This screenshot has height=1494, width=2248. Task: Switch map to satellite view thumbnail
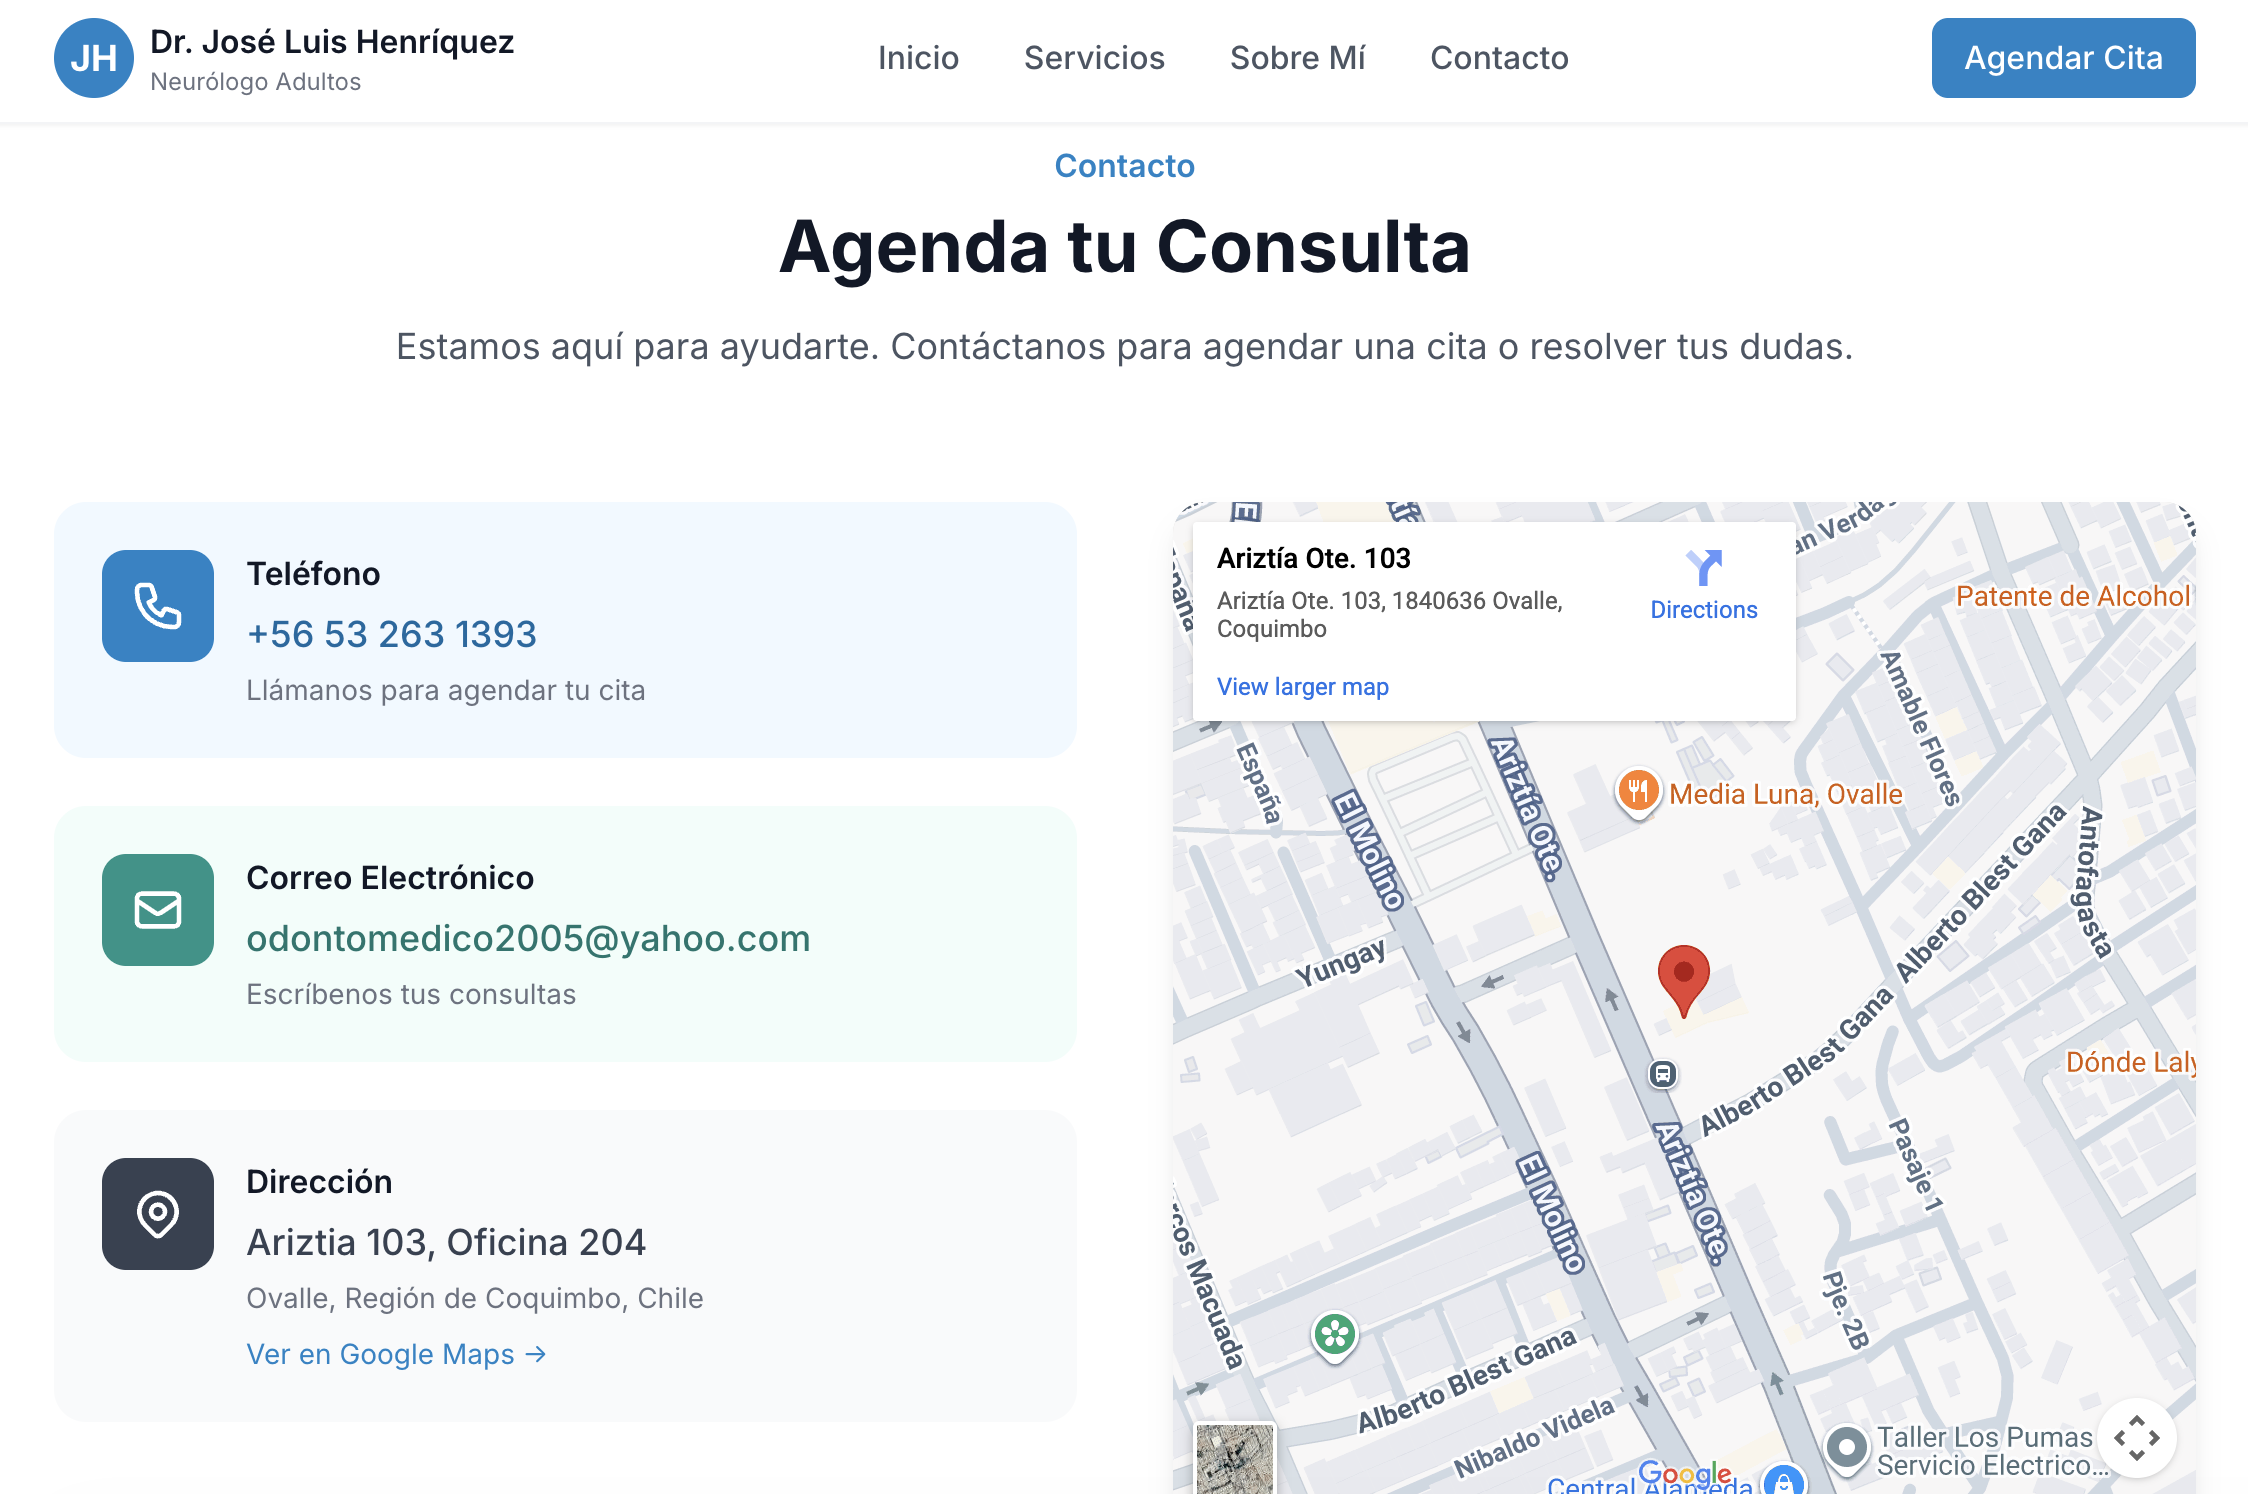[1235, 1458]
